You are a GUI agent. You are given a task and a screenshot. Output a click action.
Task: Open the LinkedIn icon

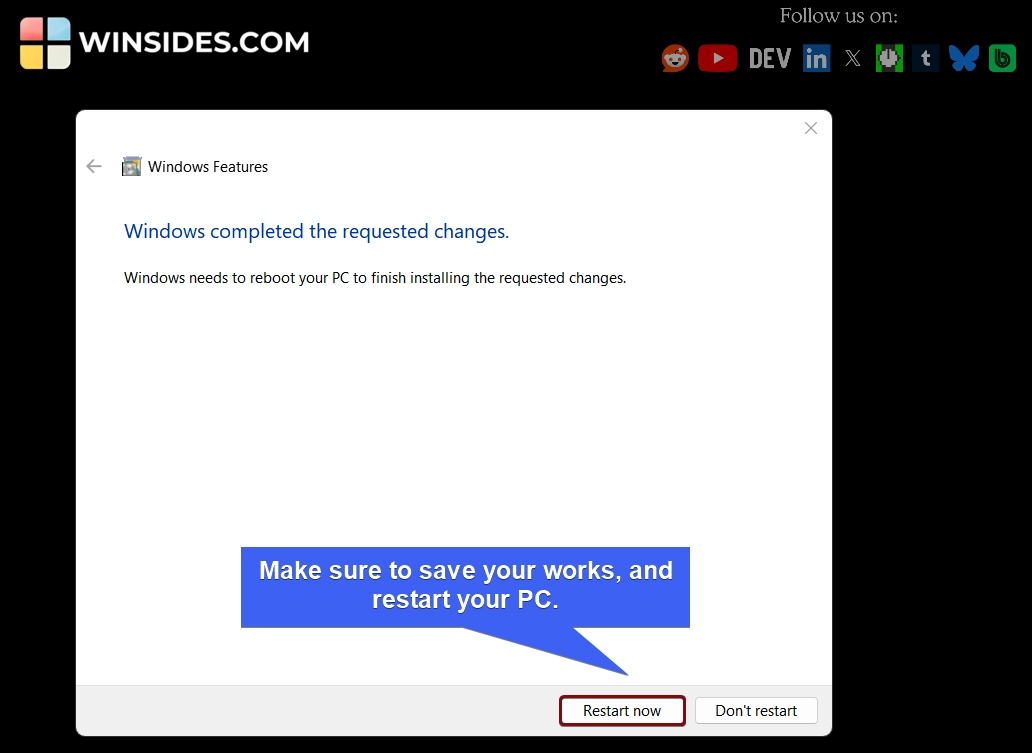click(x=816, y=59)
